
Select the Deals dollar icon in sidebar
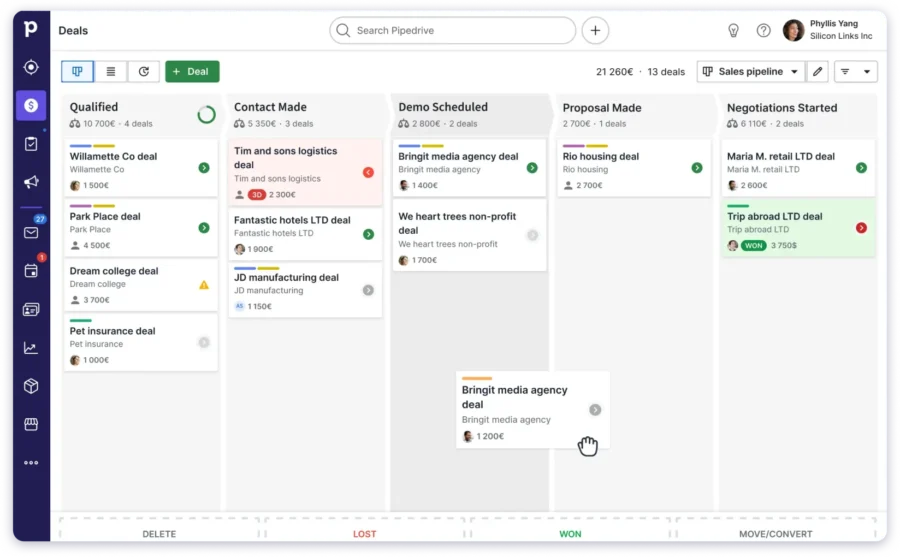click(31, 105)
